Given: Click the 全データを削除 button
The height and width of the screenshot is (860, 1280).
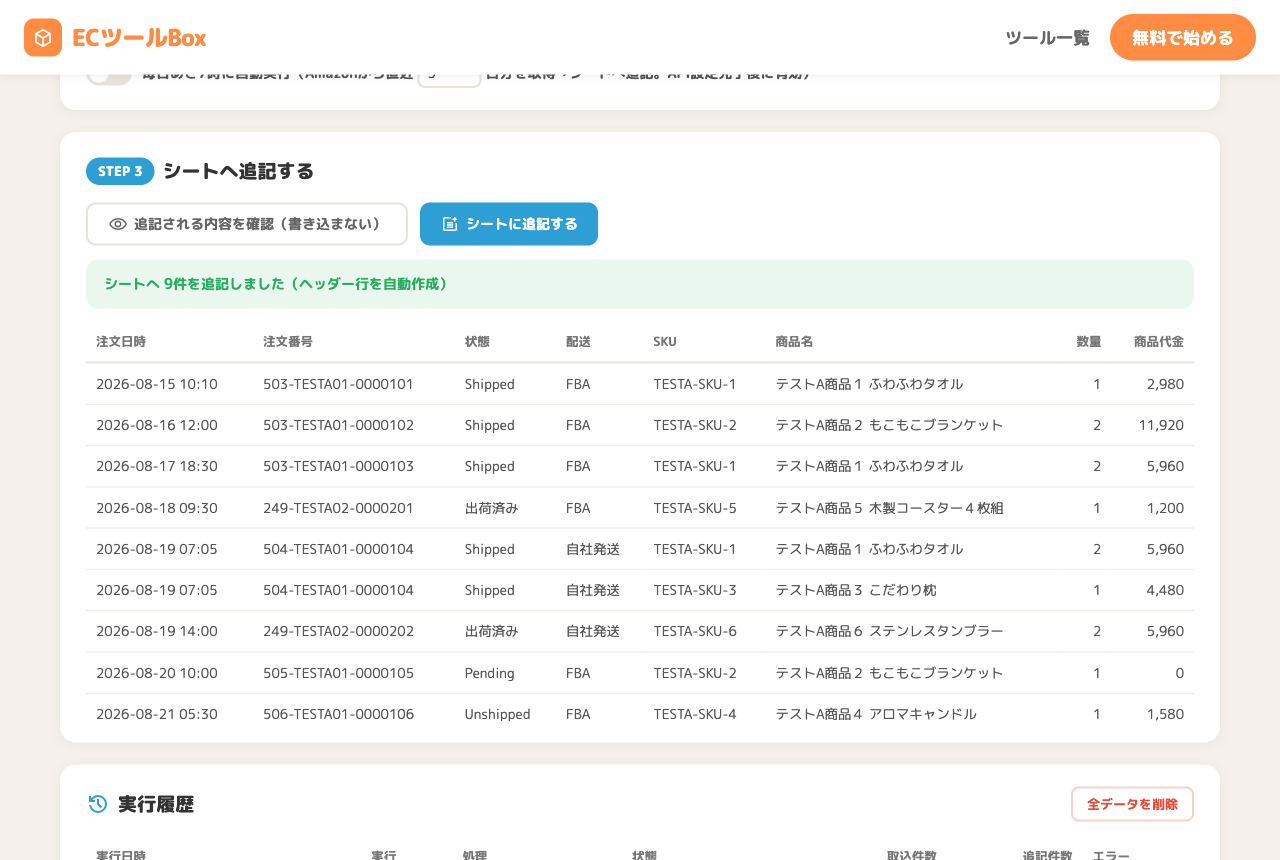Looking at the screenshot, I should (x=1132, y=804).
